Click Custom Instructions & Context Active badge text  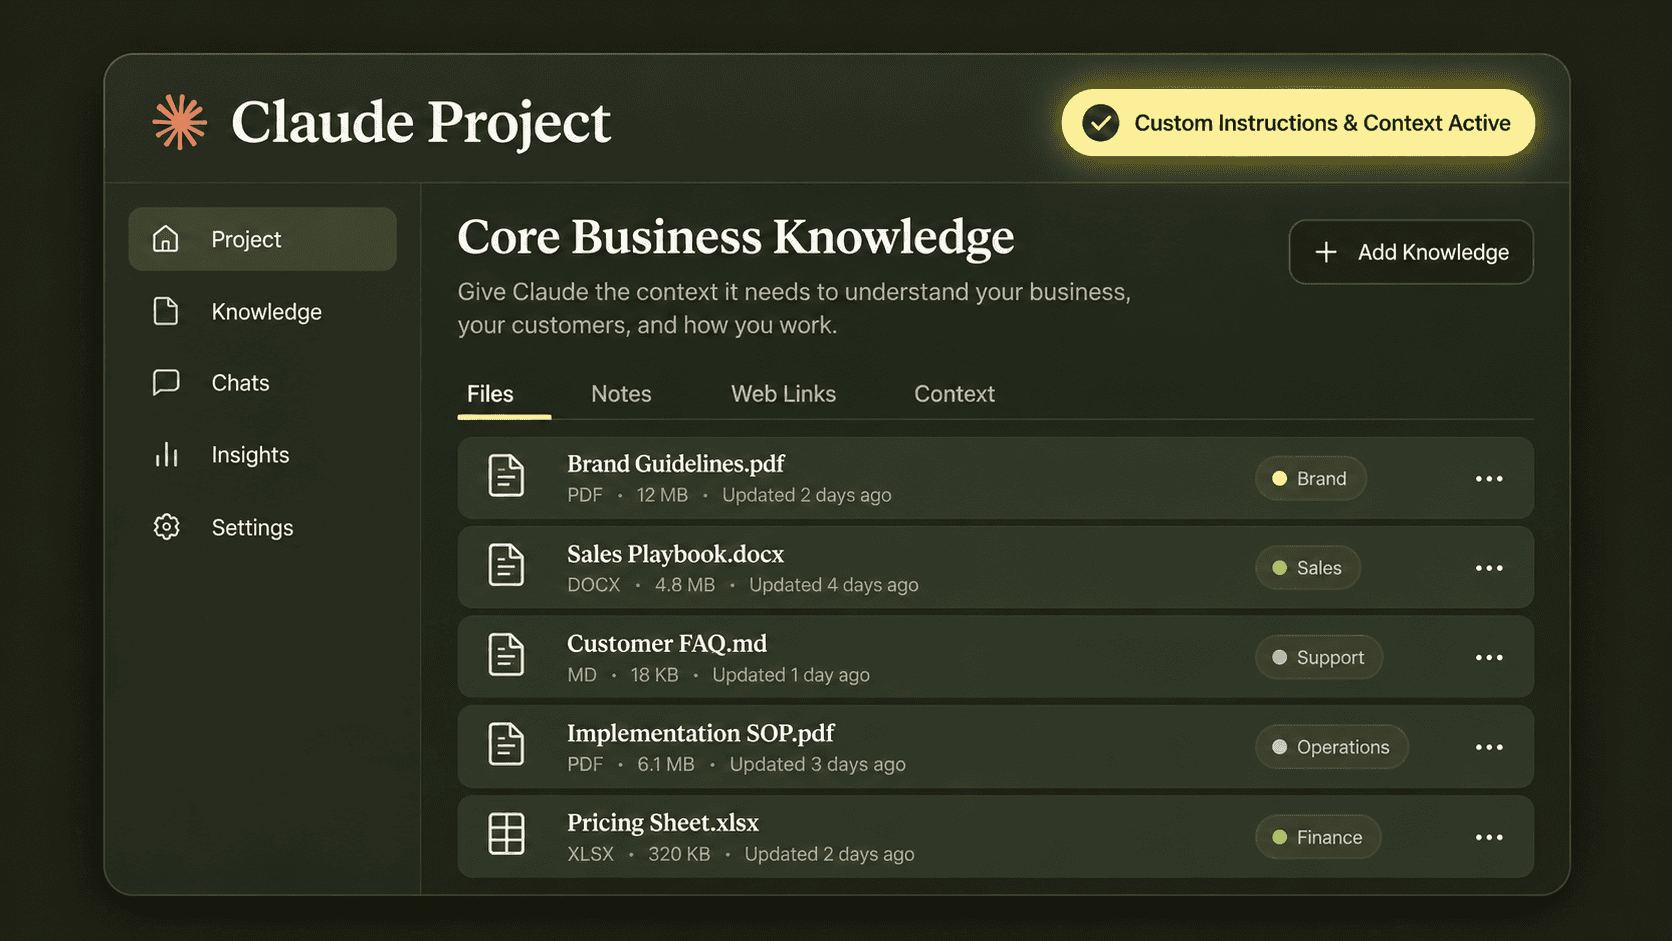(x=1322, y=123)
